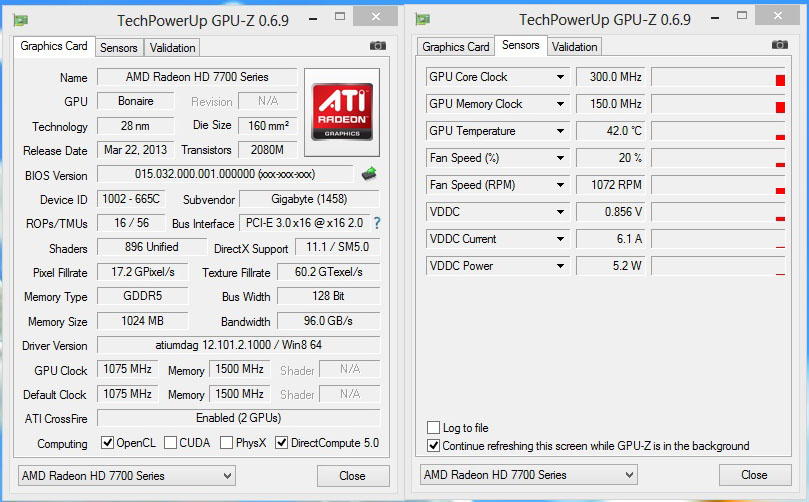
Task: Click the 96.0 GB/s bandwidth field
Action: pyautogui.click(x=329, y=321)
